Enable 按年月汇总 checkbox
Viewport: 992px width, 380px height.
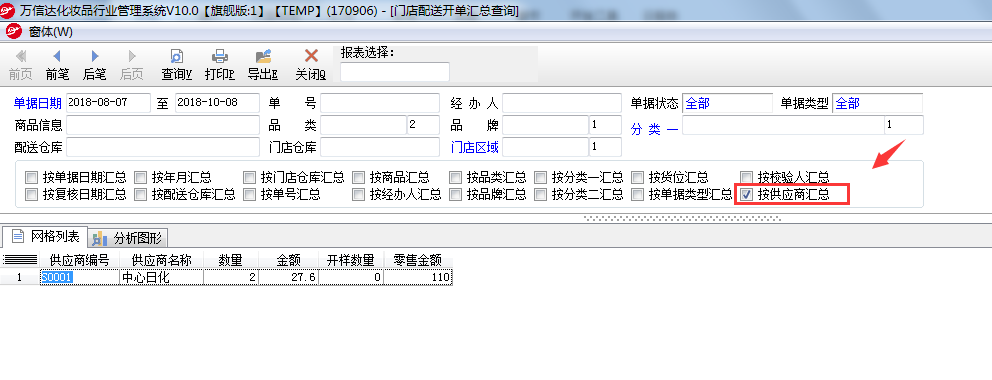pyautogui.click(x=140, y=177)
